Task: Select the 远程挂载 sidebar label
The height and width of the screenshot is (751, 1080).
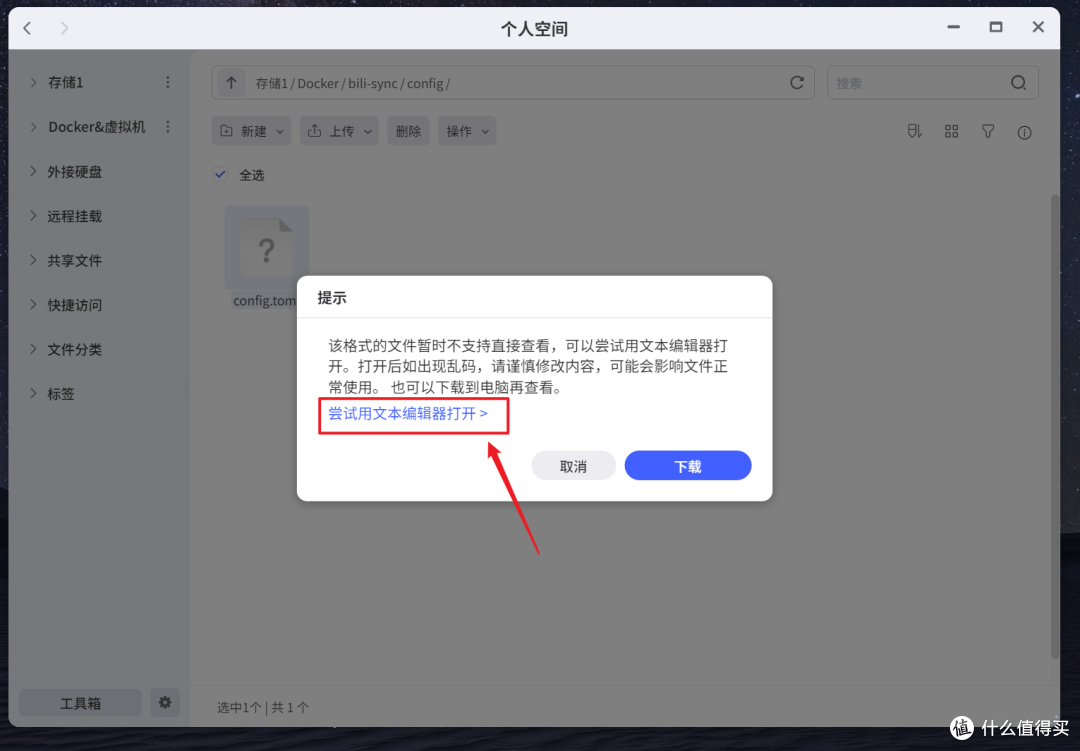Action: pyautogui.click(x=74, y=216)
